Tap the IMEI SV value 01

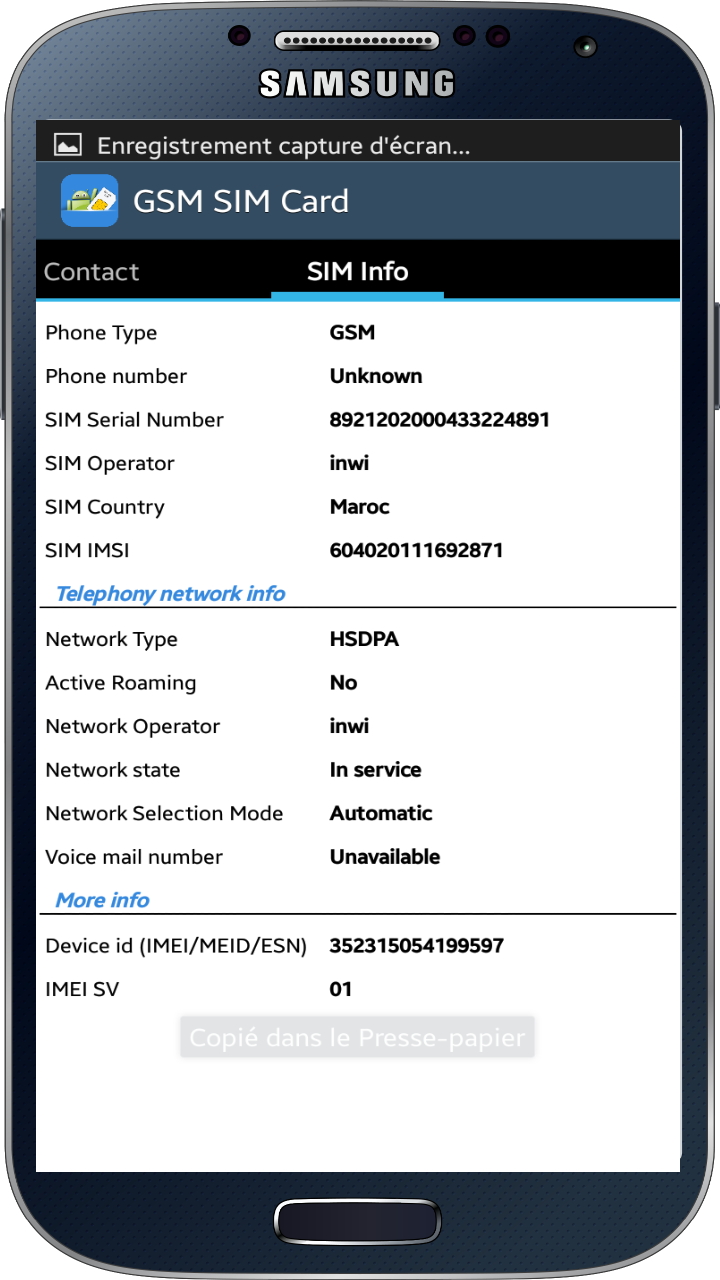point(341,989)
